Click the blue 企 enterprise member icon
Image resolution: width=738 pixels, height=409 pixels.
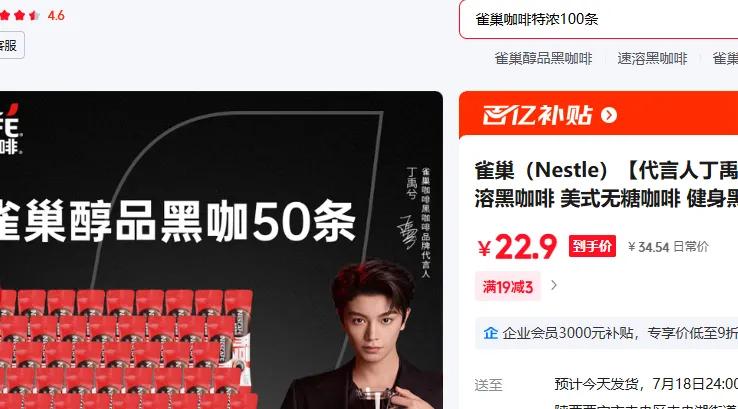tap(490, 333)
